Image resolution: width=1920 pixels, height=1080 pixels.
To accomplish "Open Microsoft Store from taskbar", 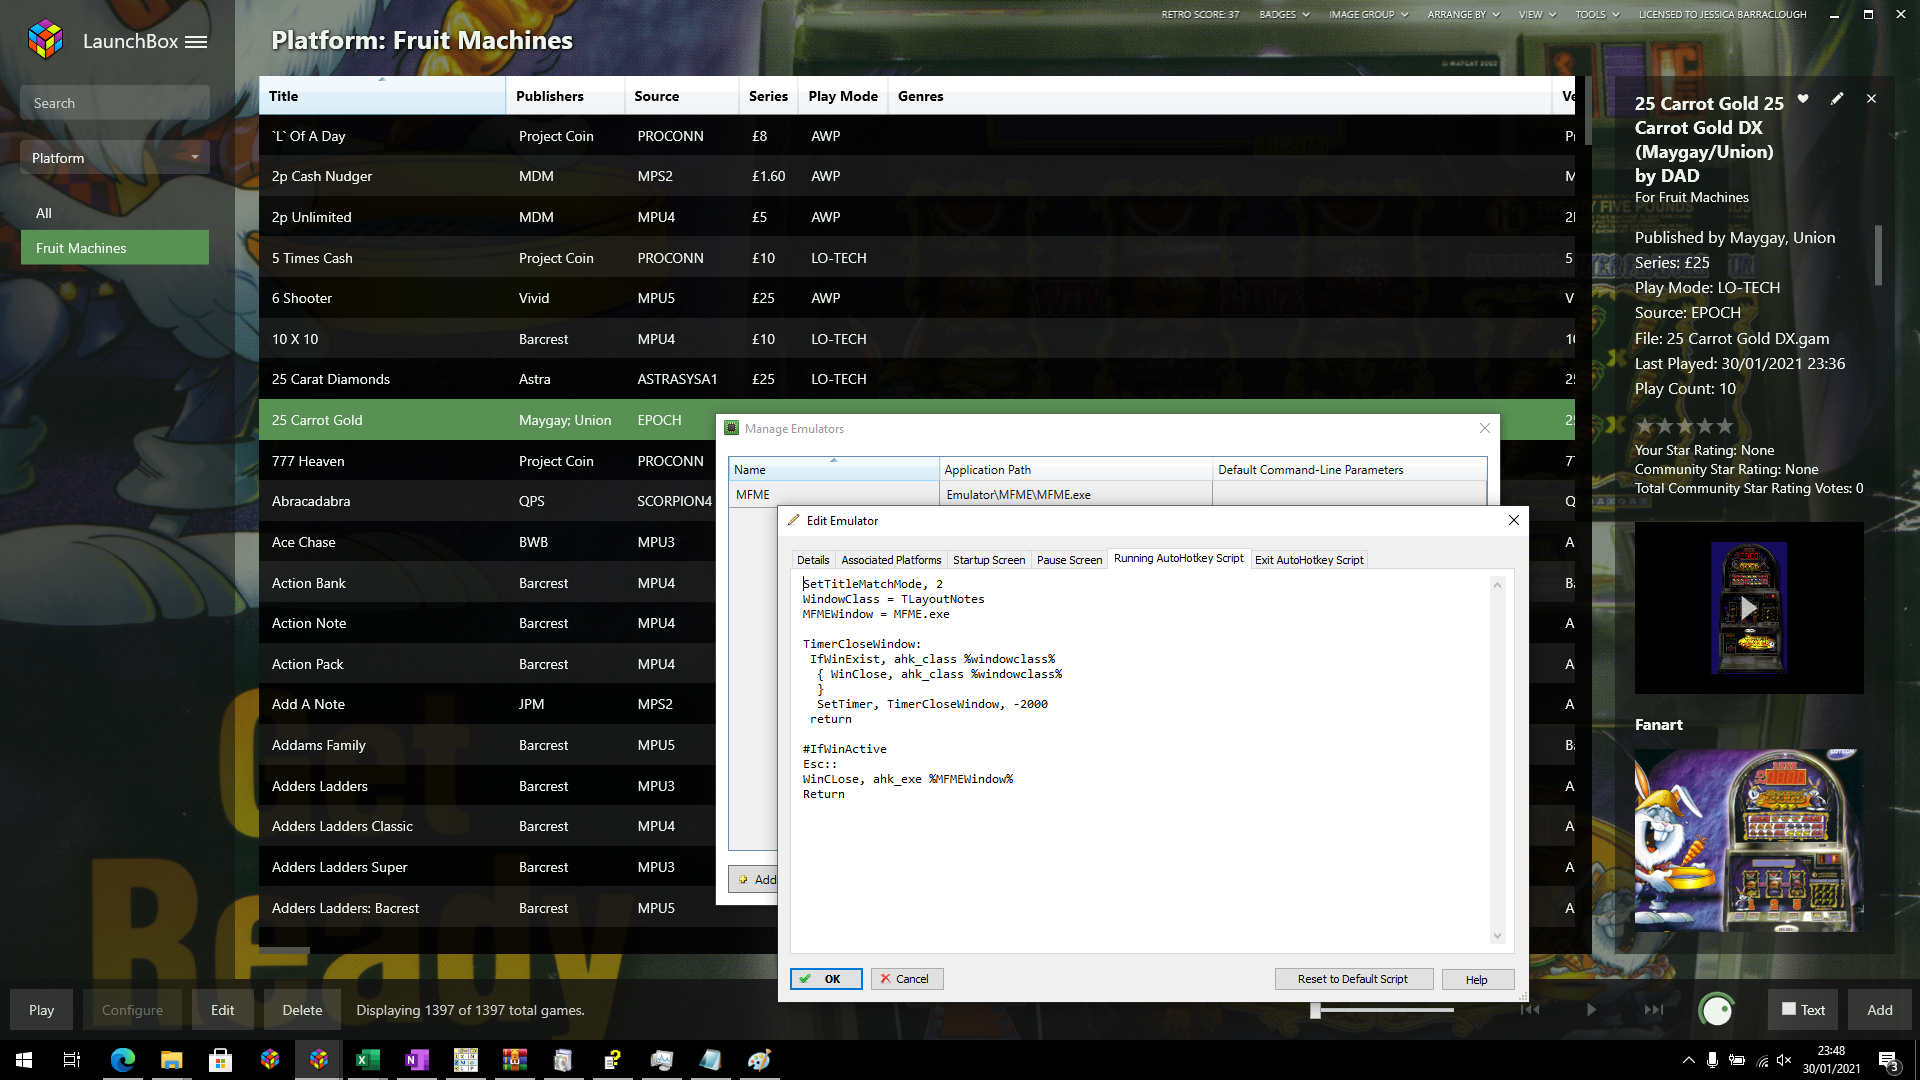I will (220, 1060).
